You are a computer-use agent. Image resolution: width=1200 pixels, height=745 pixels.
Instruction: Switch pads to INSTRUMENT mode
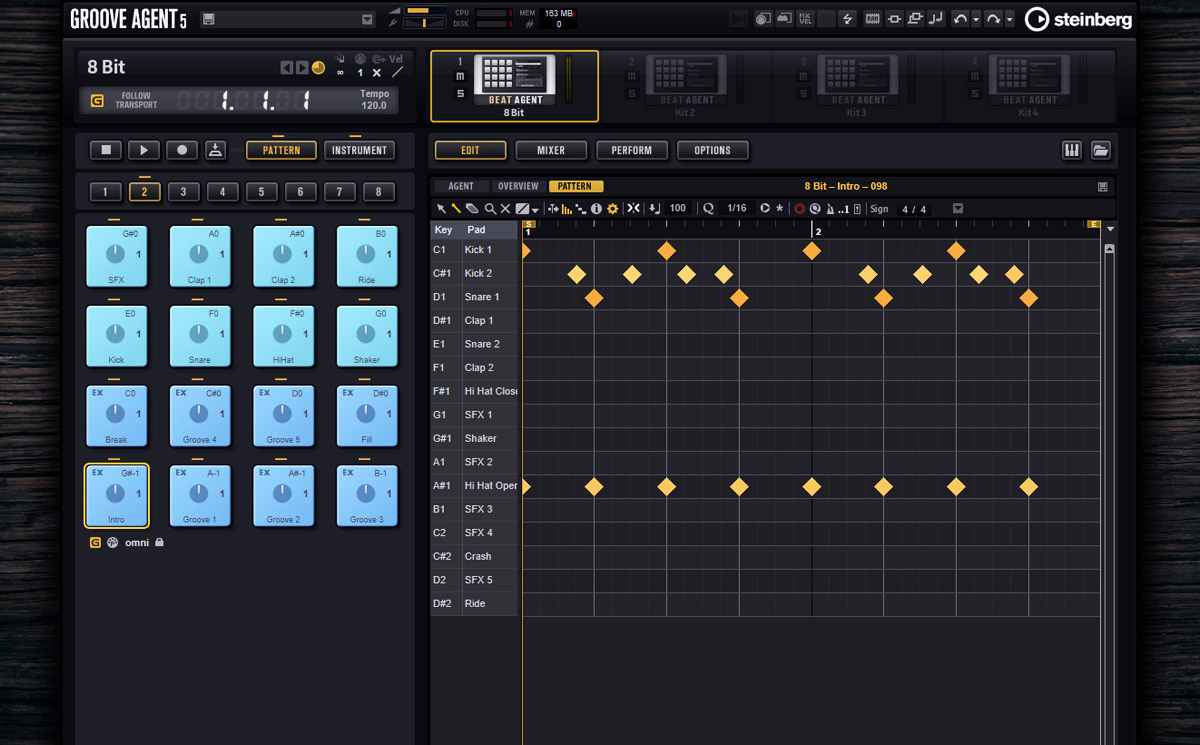(359, 150)
